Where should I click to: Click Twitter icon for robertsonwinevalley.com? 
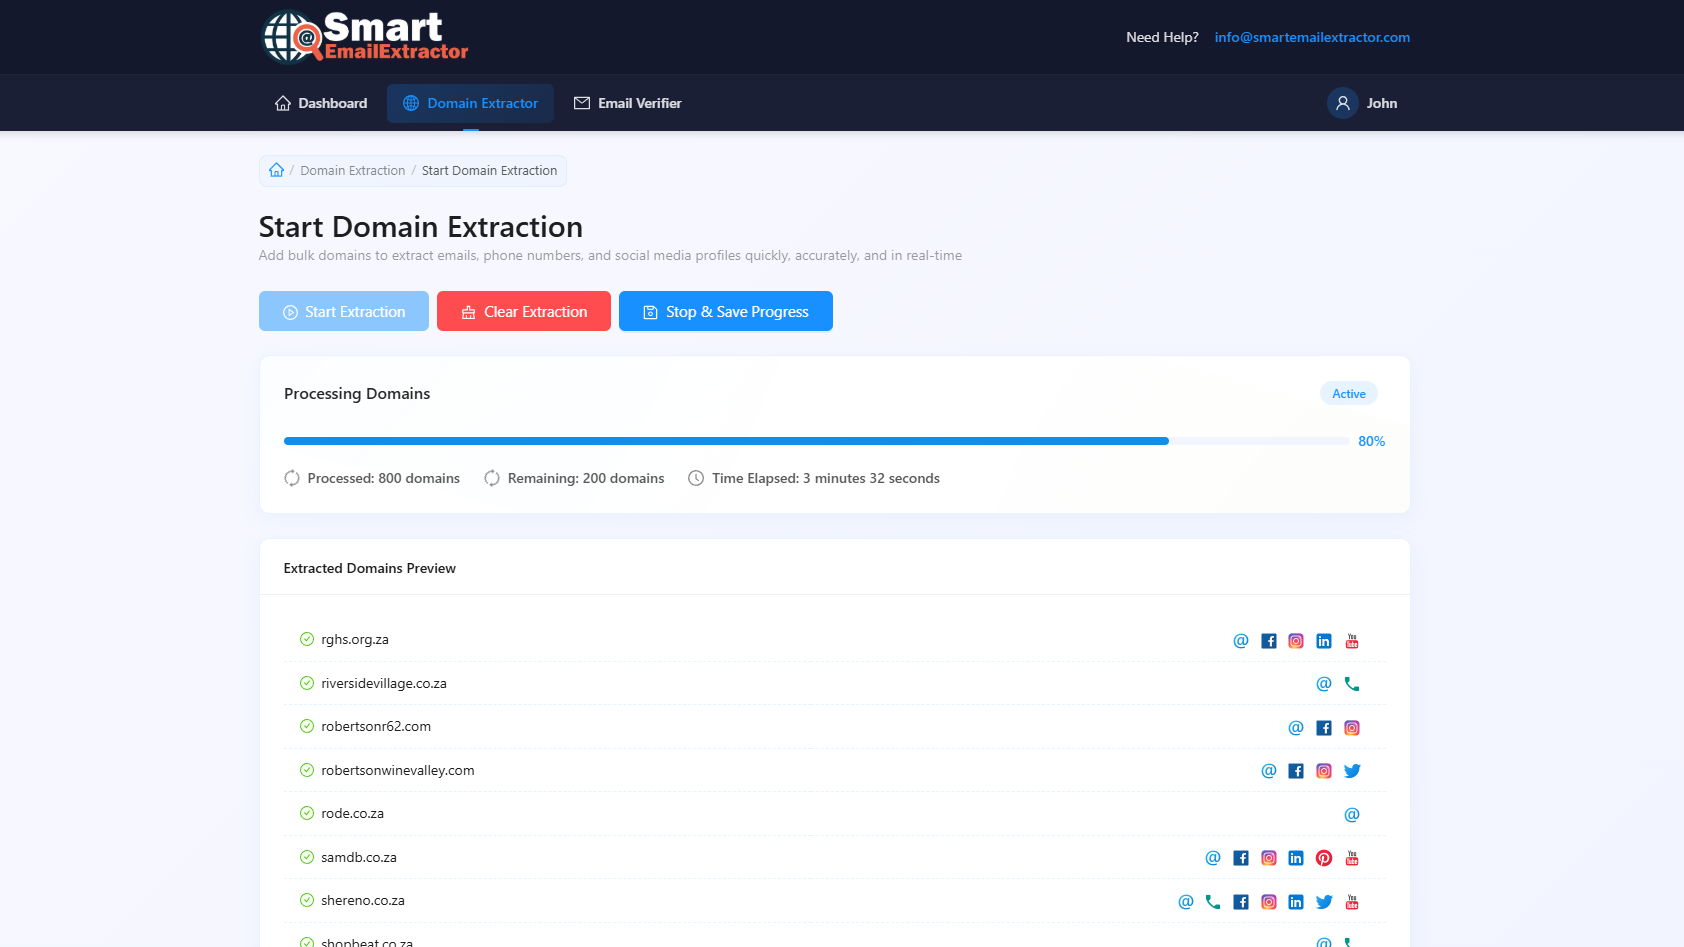(x=1351, y=771)
